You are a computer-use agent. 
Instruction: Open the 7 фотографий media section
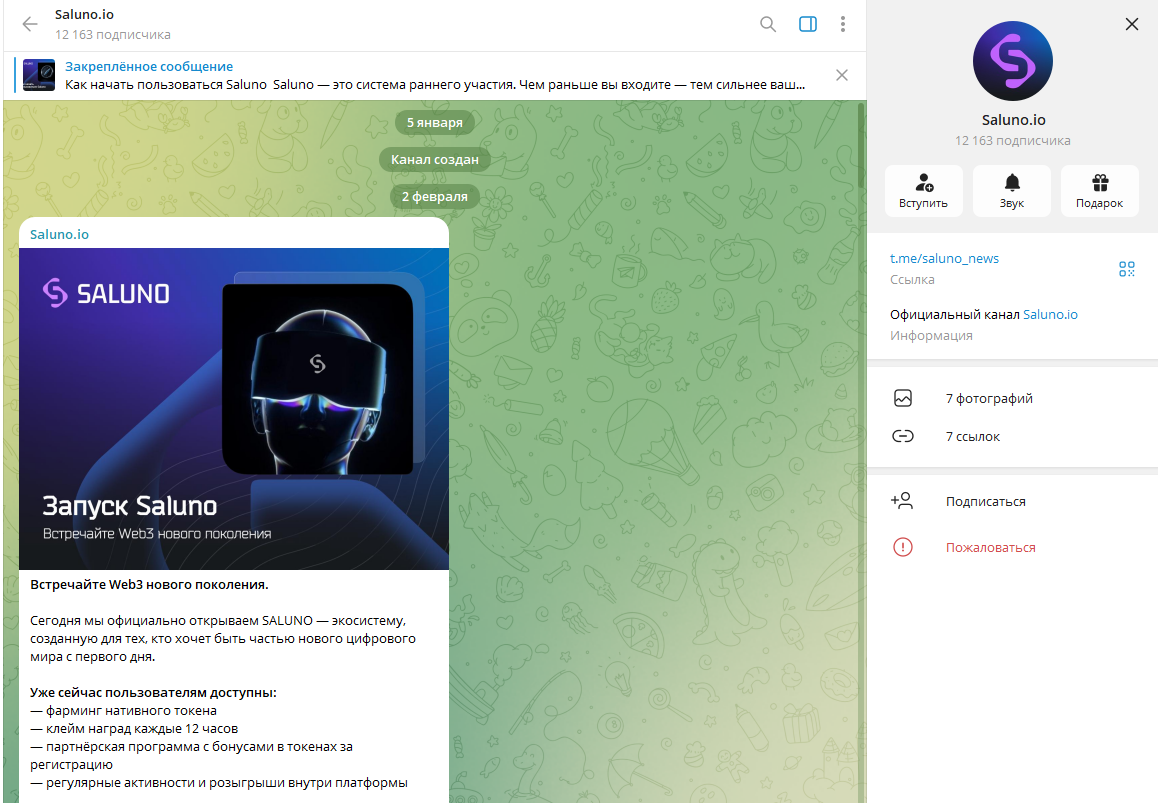[x=1013, y=398]
